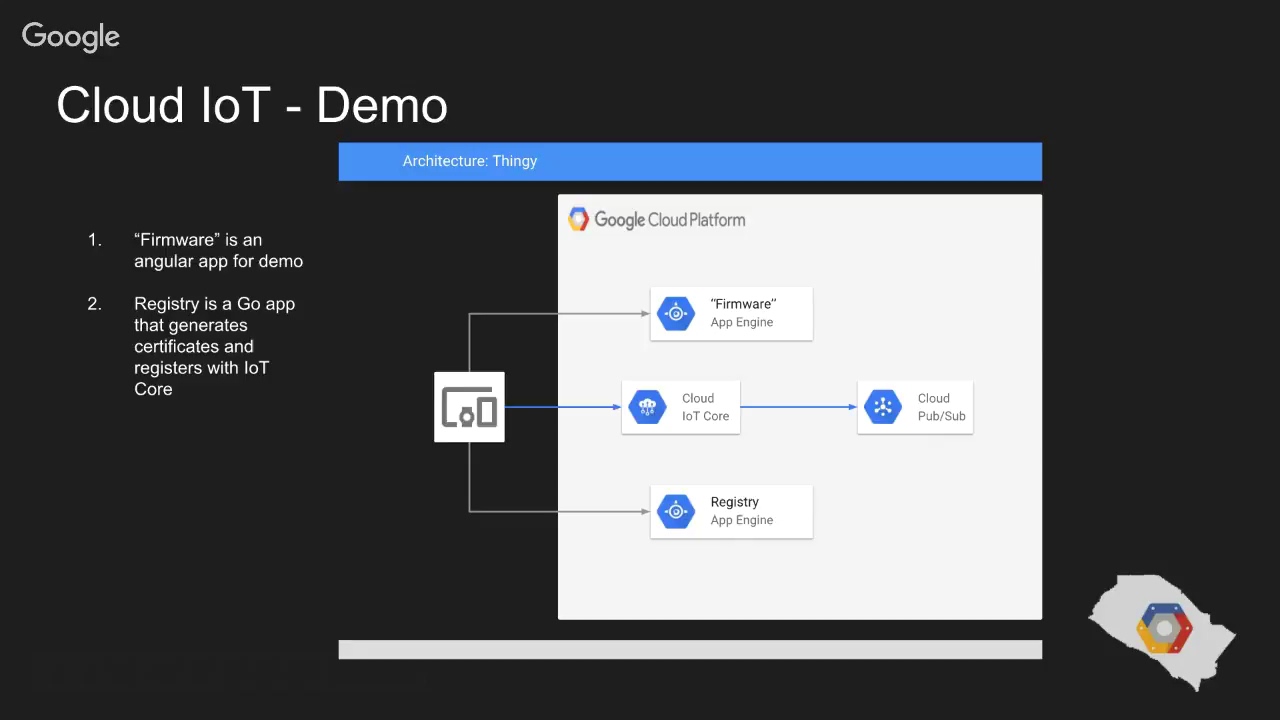Click the devices icon box
The height and width of the screenshot is (720, 1280).
469,407
